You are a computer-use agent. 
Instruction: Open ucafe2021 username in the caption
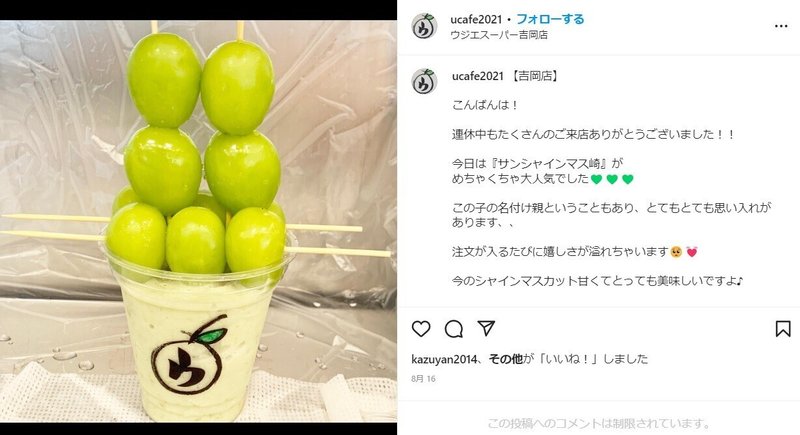[x=478, y=76]
